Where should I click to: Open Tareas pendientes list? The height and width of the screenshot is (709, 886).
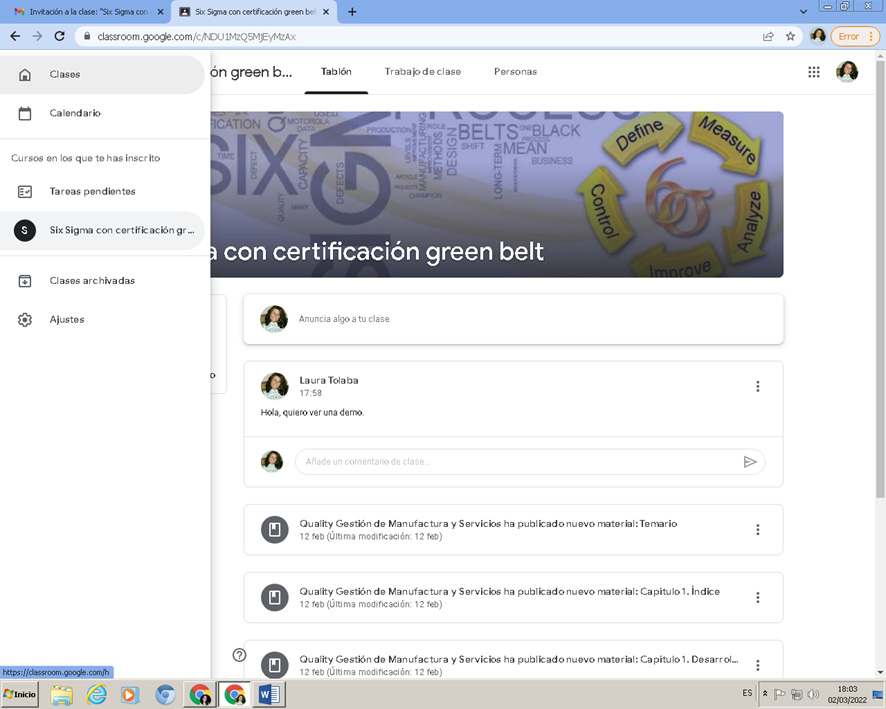102,192
